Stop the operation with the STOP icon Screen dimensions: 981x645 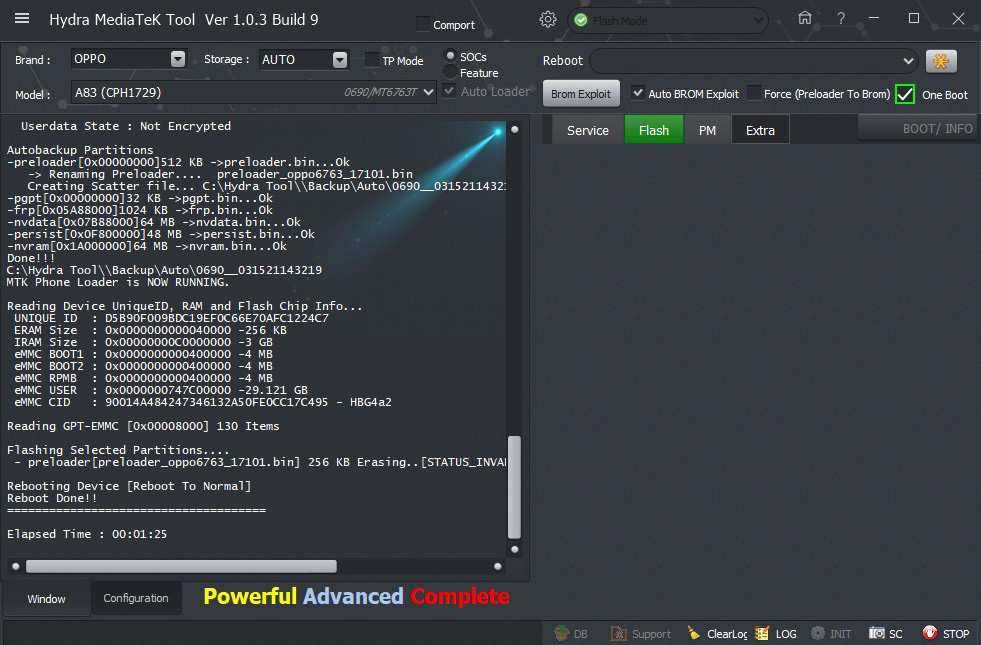946,633
